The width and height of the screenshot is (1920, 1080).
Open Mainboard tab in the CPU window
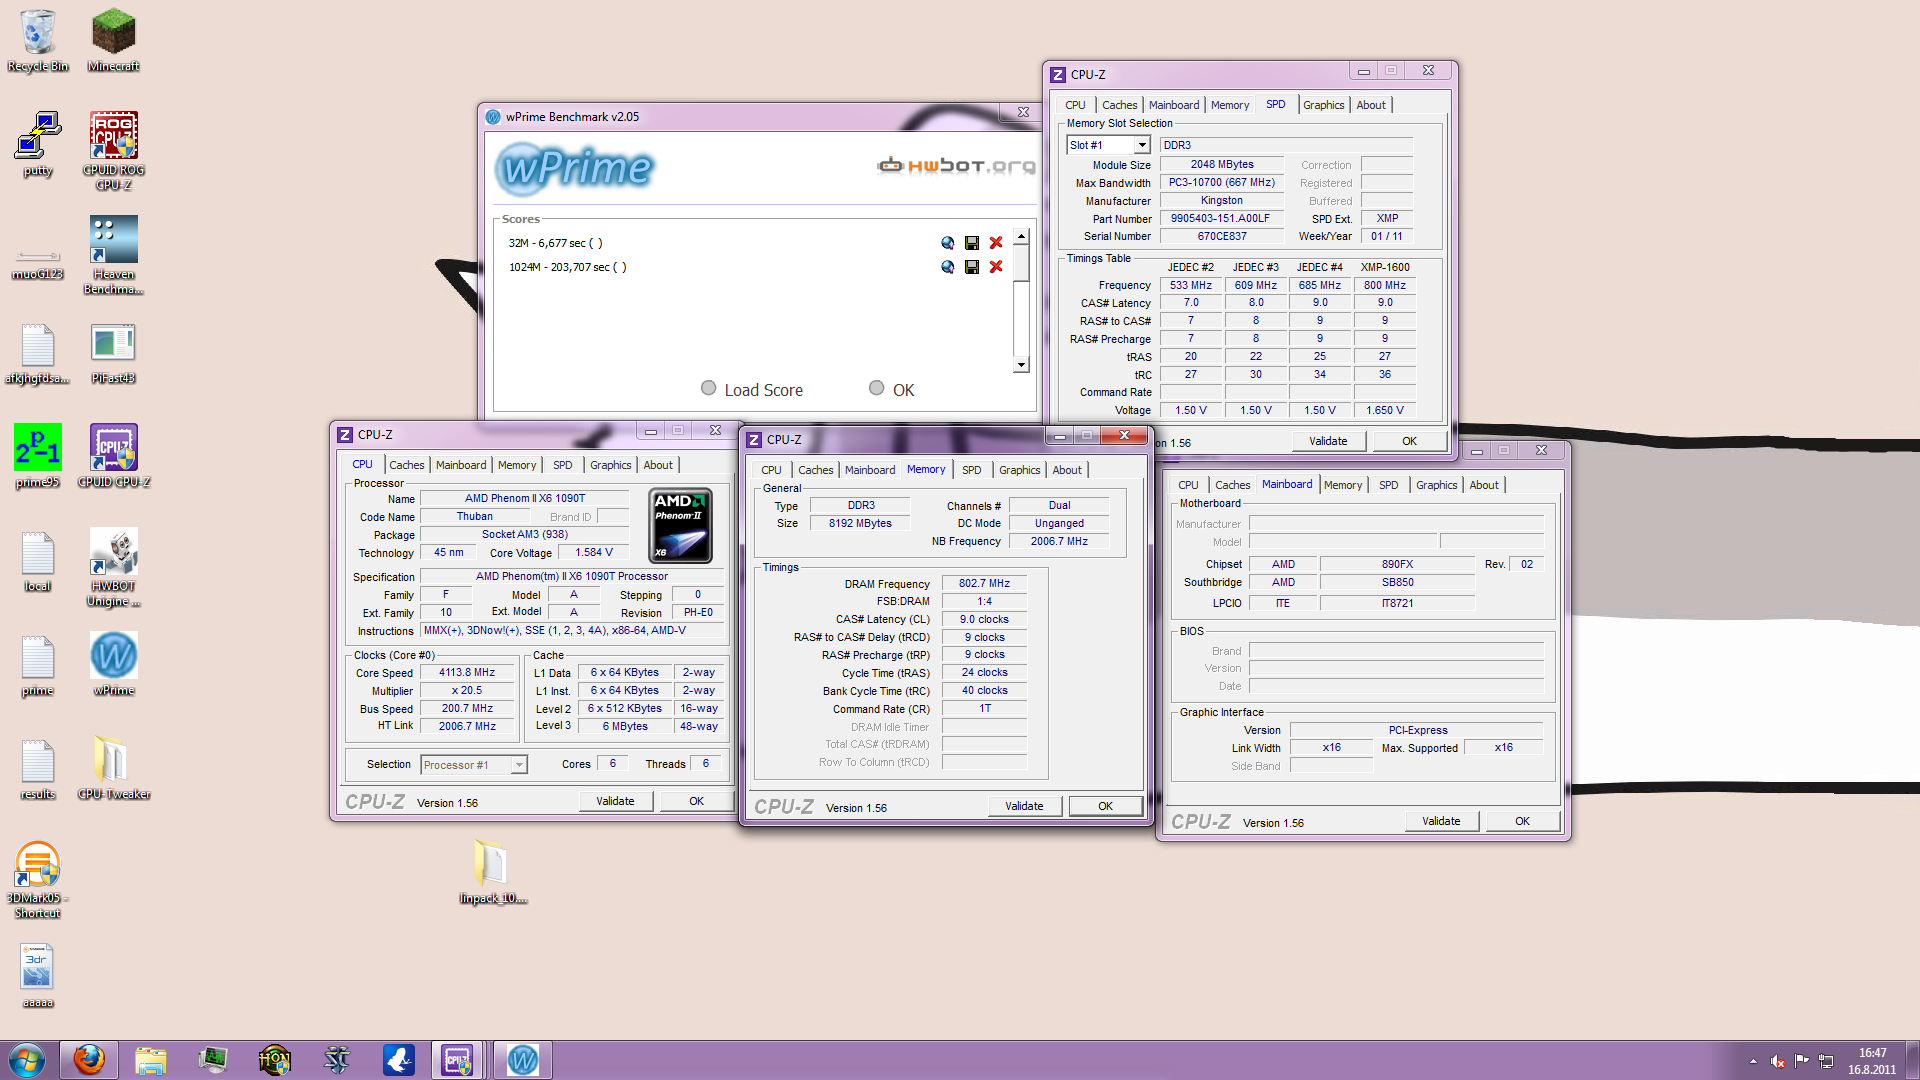click(461, 465)
